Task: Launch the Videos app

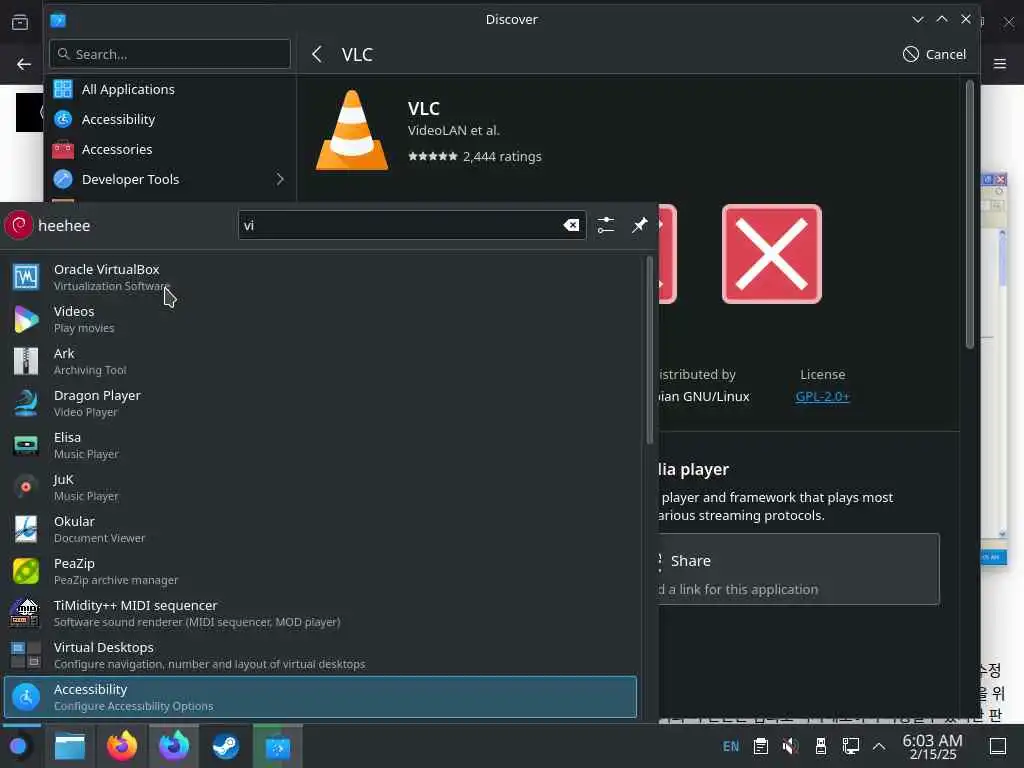Action: click(x=320, y=319)
